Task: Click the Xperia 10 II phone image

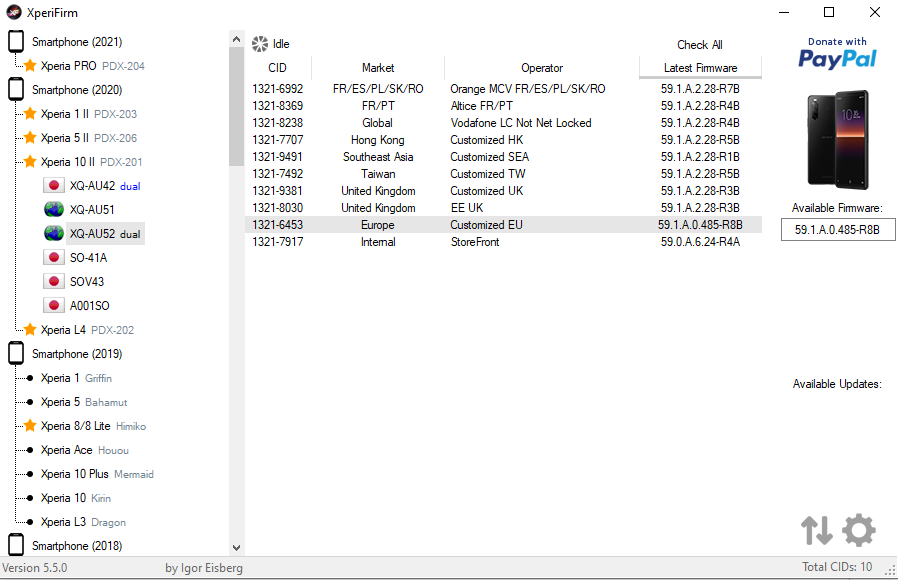Action: coord(838,139)
